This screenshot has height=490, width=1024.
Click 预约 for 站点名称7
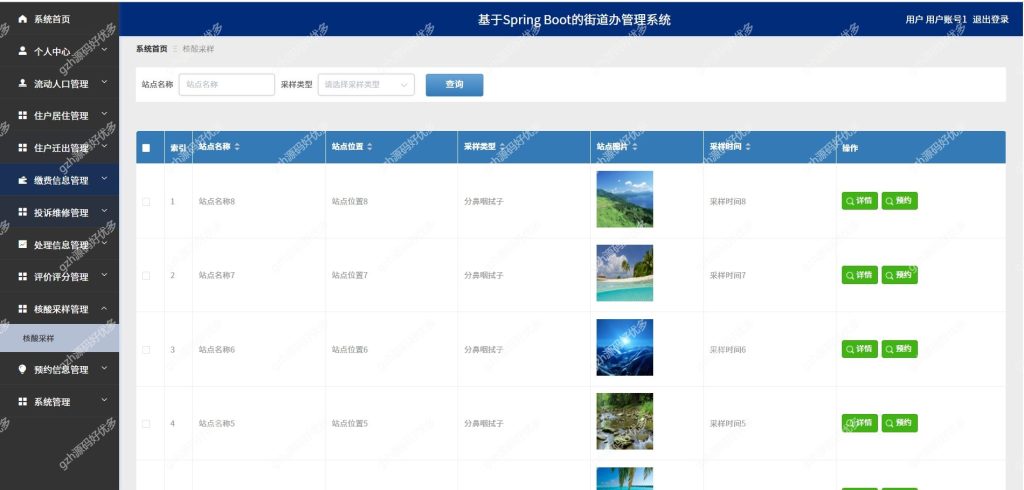click(x=899, y=275)
